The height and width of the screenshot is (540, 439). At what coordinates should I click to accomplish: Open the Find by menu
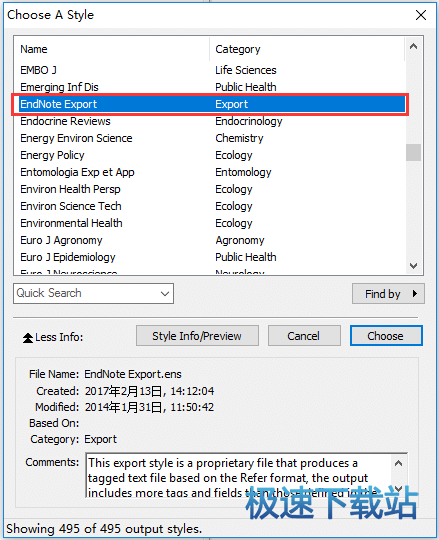pyautogui.click(x=388, y=294)
